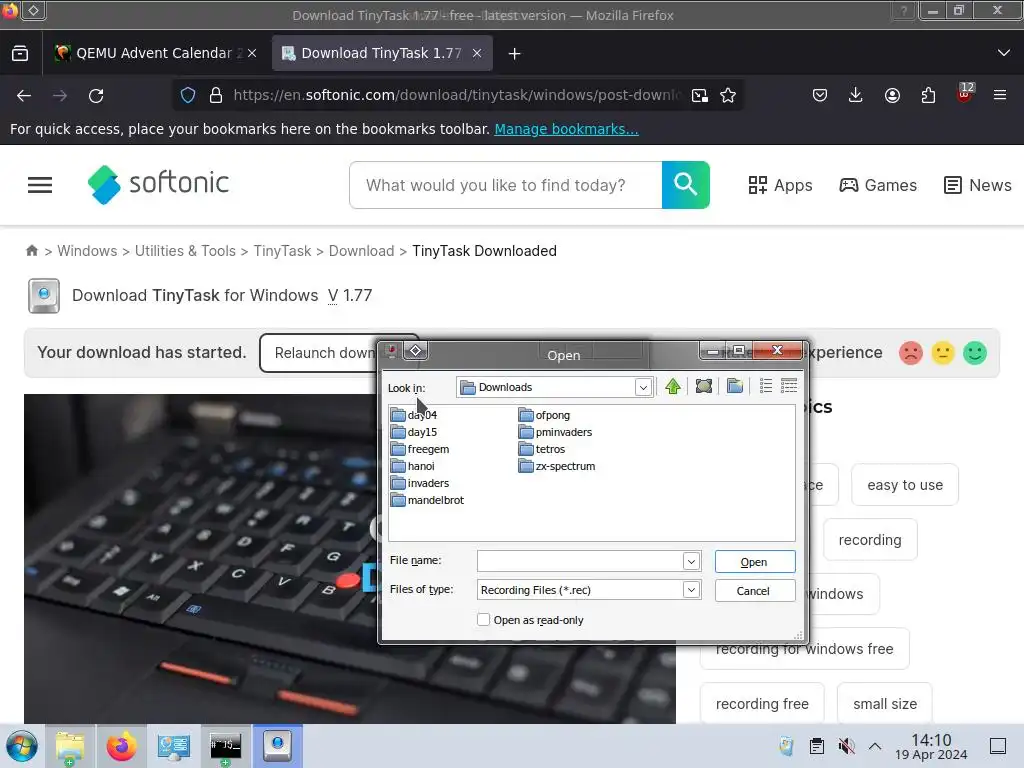Click Softonic search input box
Viewport: 1024px width, 768px height.
505,185
